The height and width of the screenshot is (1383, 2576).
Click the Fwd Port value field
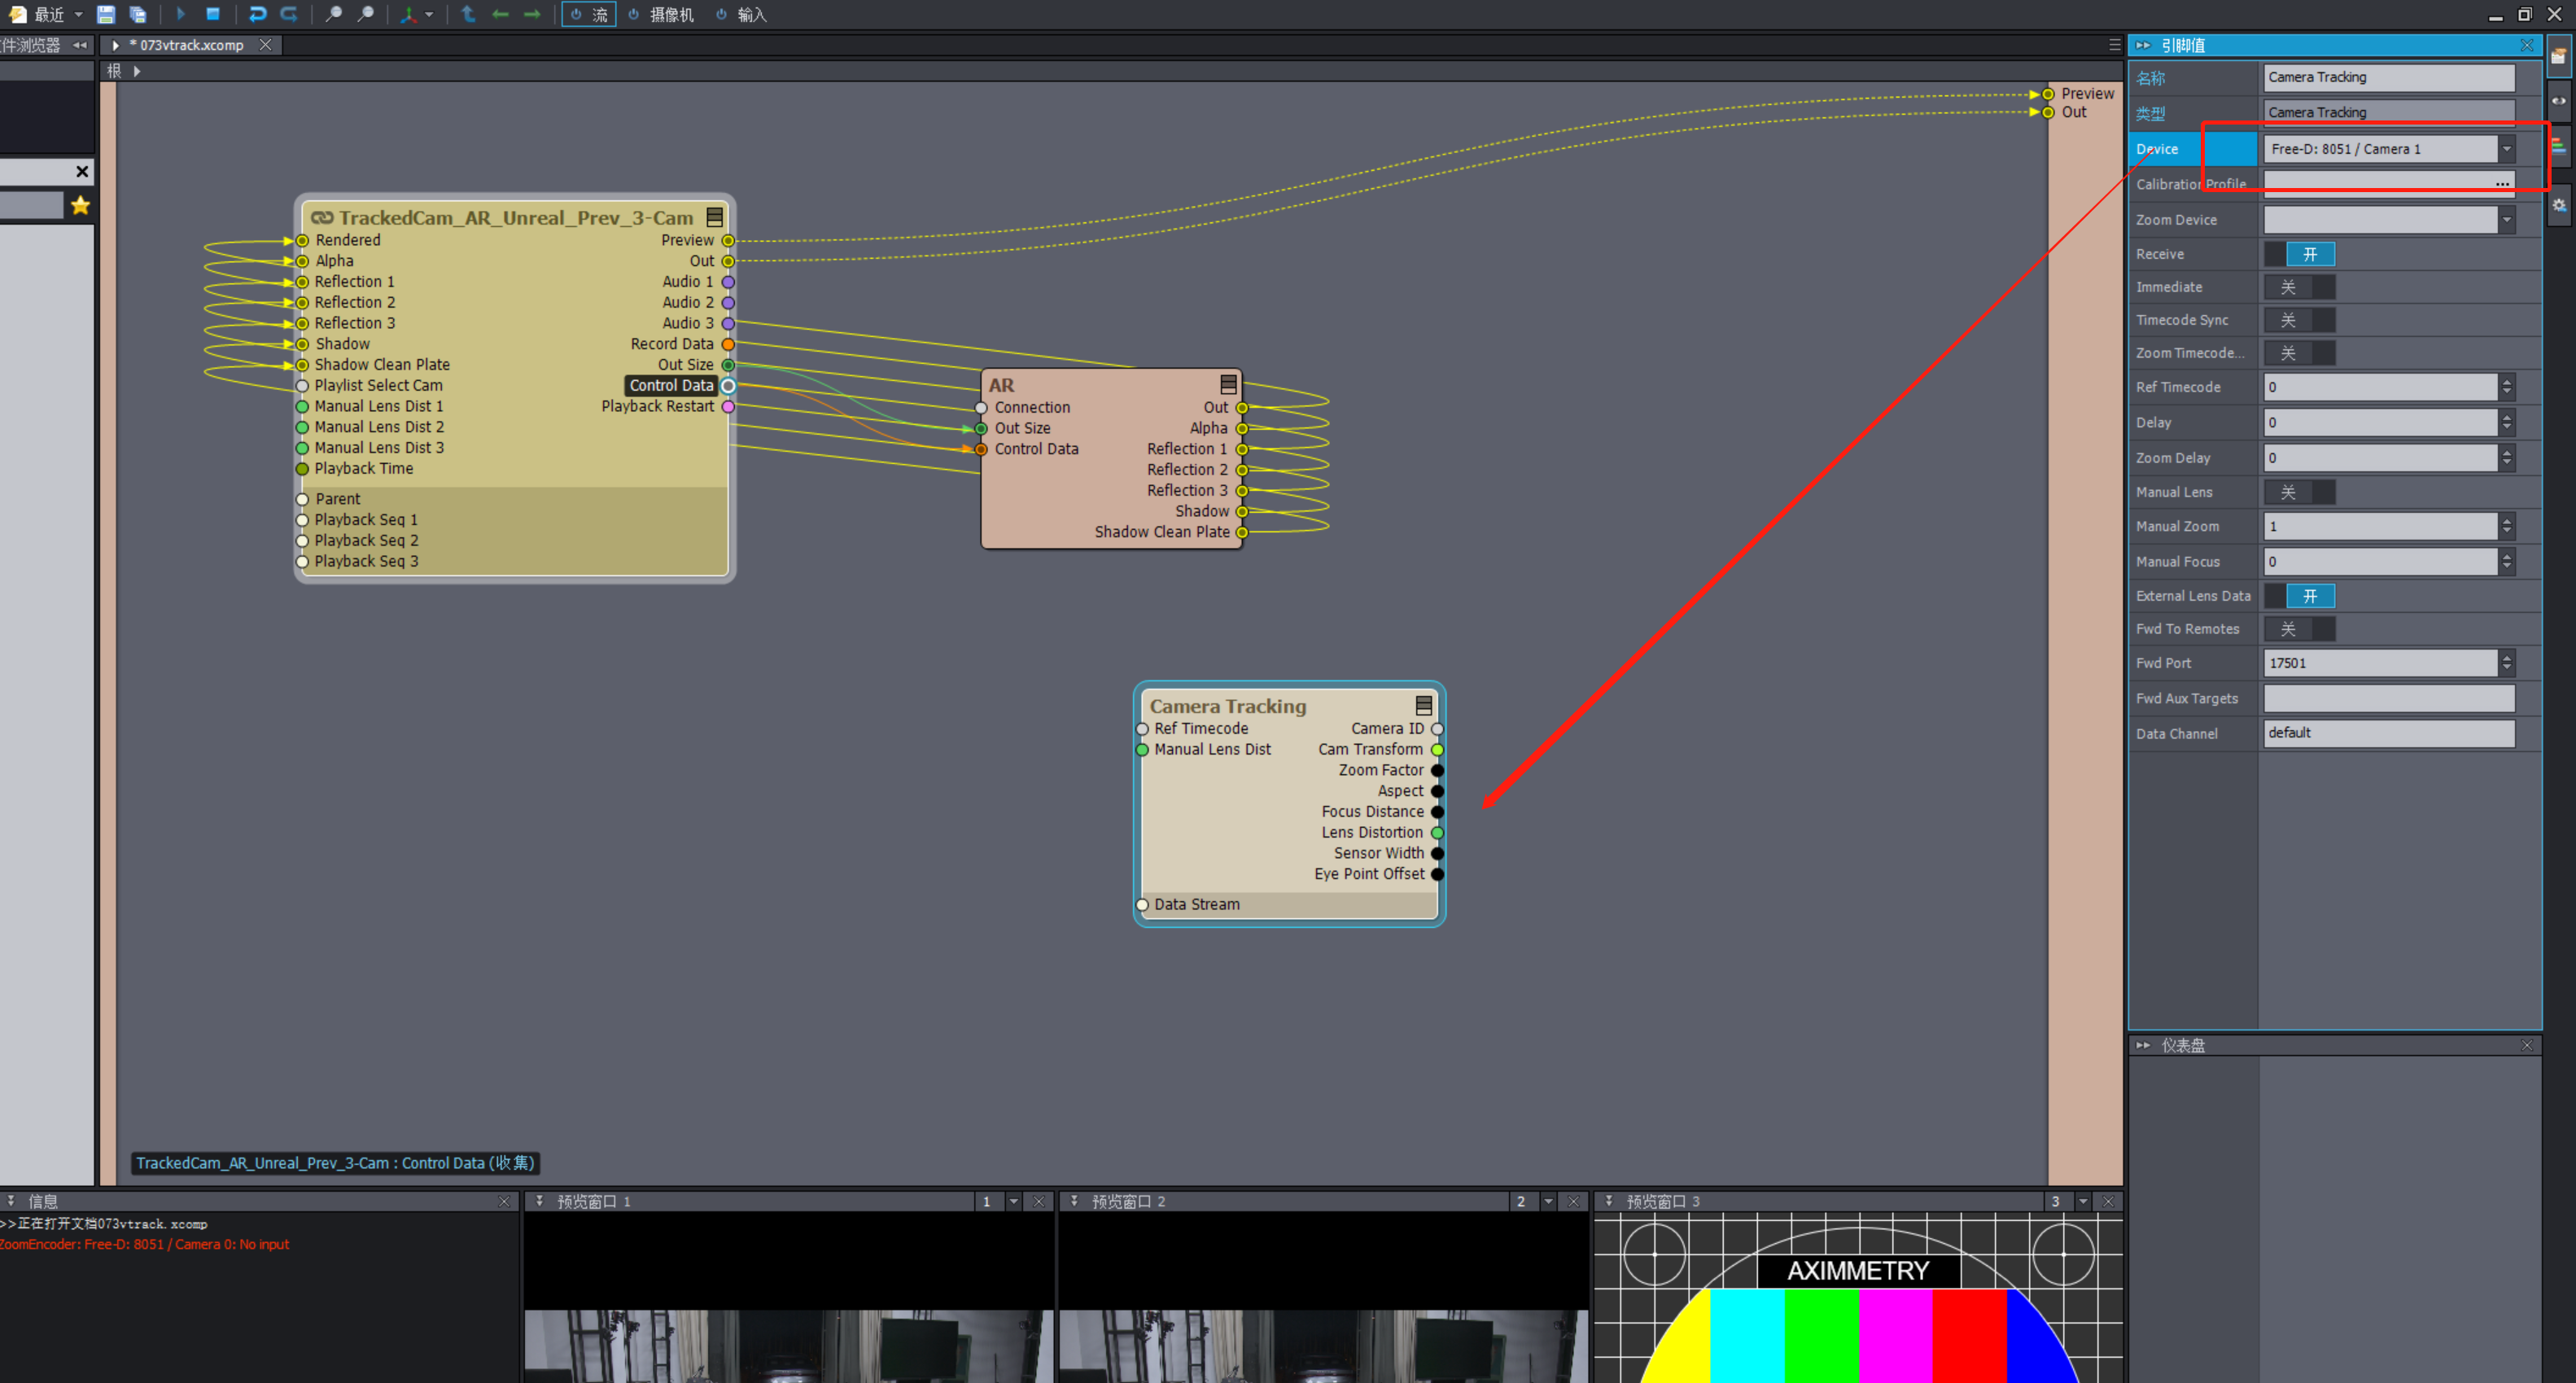pos(2380,663)
